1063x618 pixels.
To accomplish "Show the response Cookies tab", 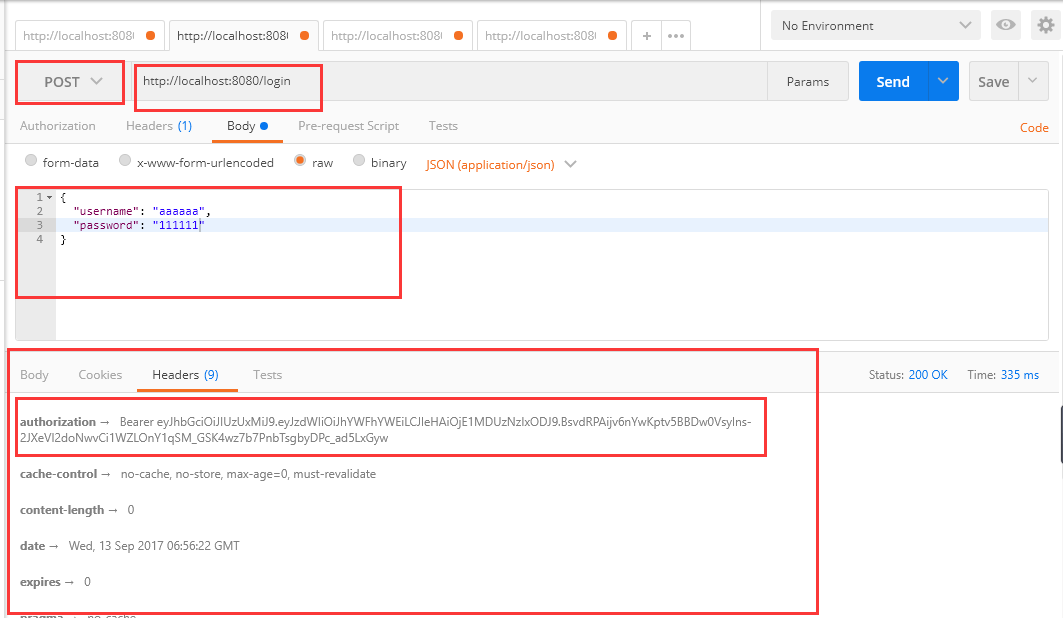I will 100,375.
